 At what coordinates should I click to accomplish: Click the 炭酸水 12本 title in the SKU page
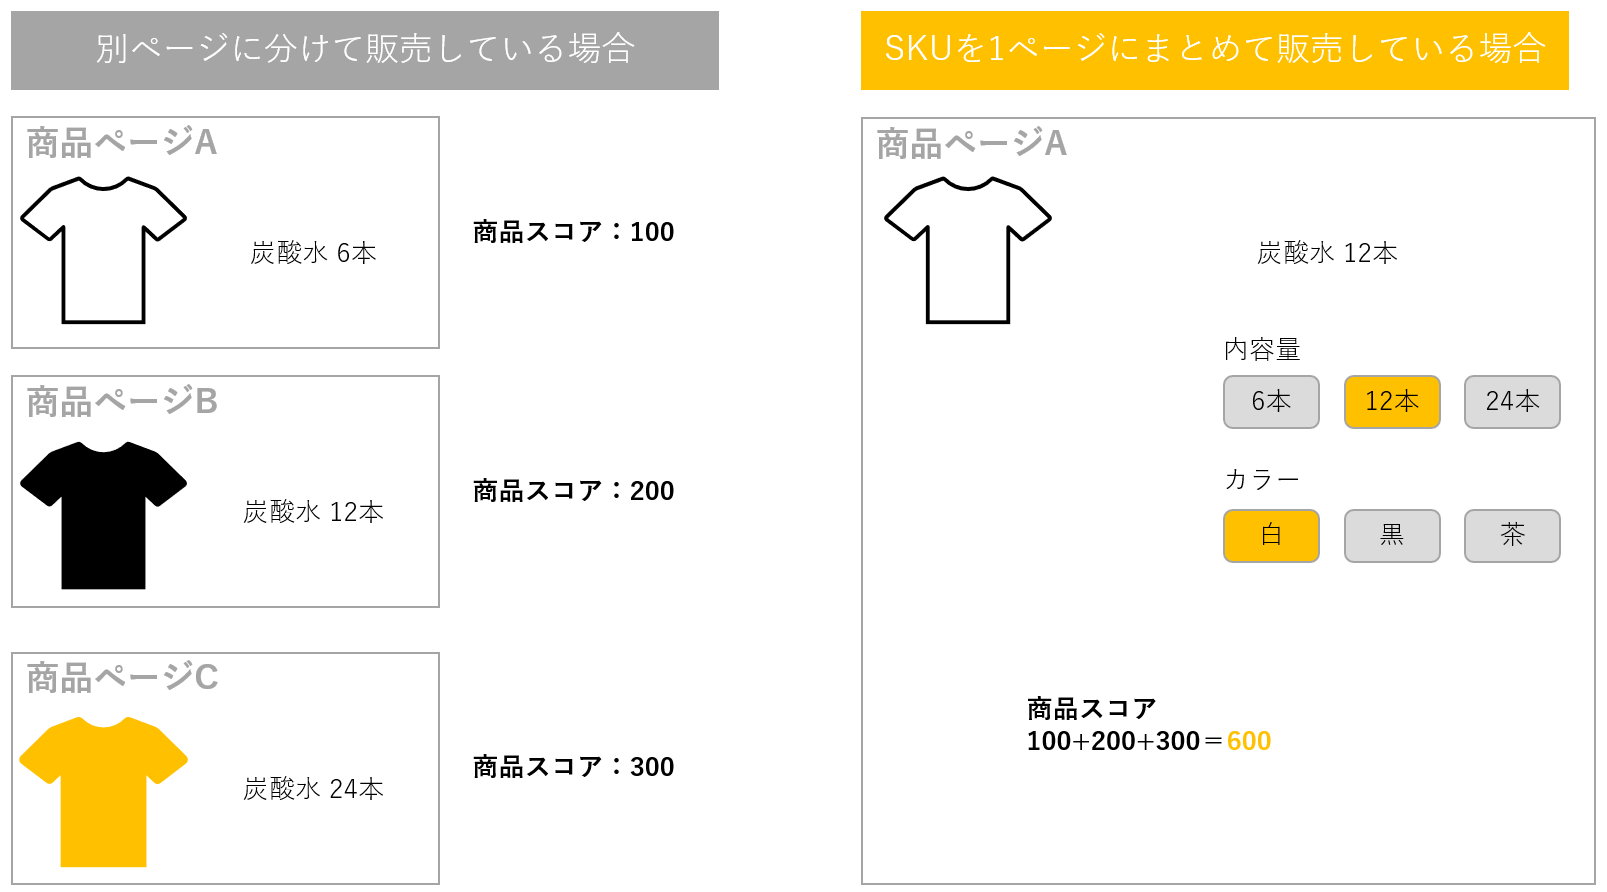(1327, 253)
